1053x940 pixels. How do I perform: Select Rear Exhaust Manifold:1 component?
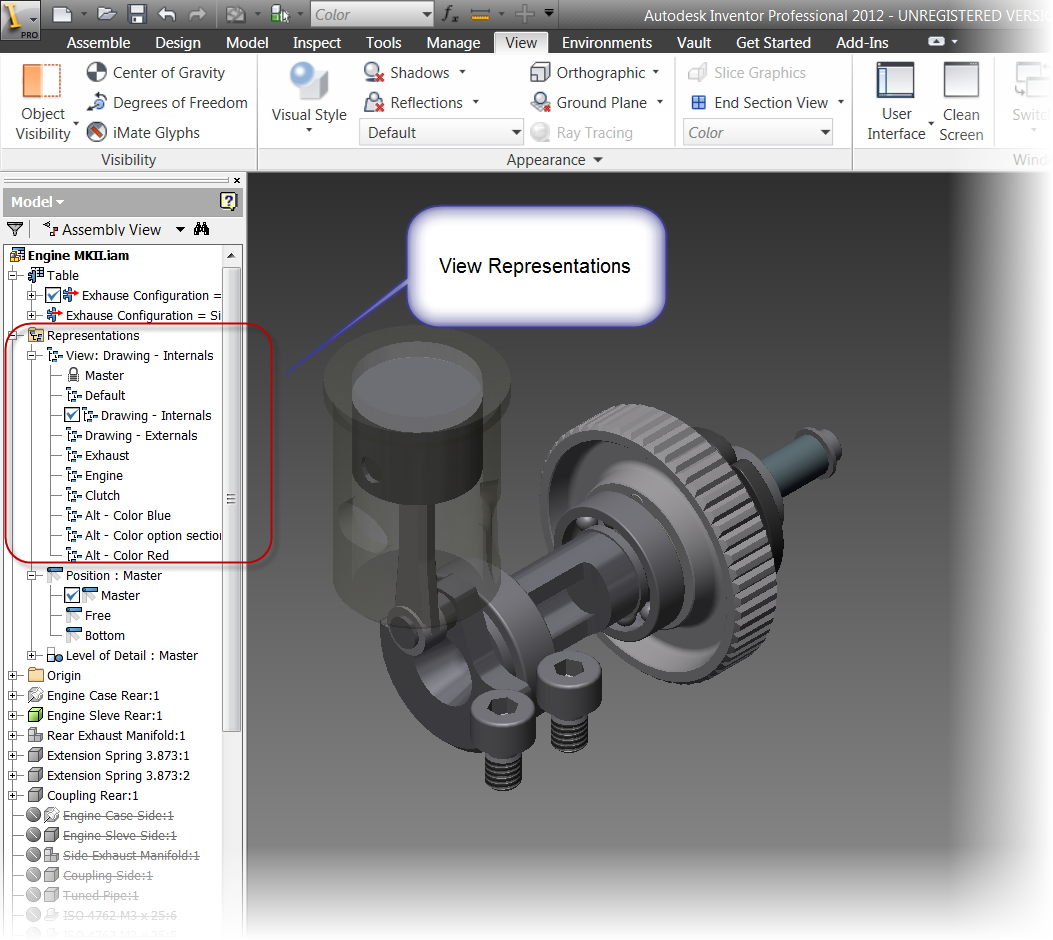click(x=116, y=735)
